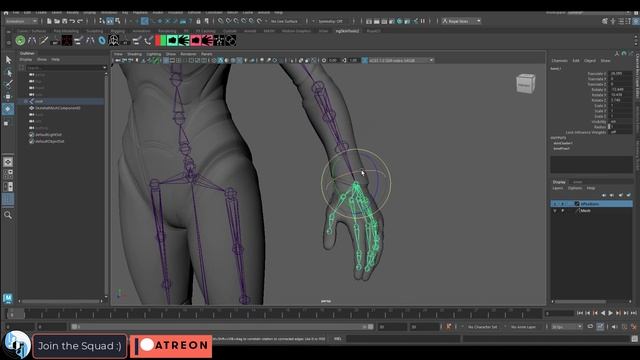Click the Play Forward button

click(611, 313)
